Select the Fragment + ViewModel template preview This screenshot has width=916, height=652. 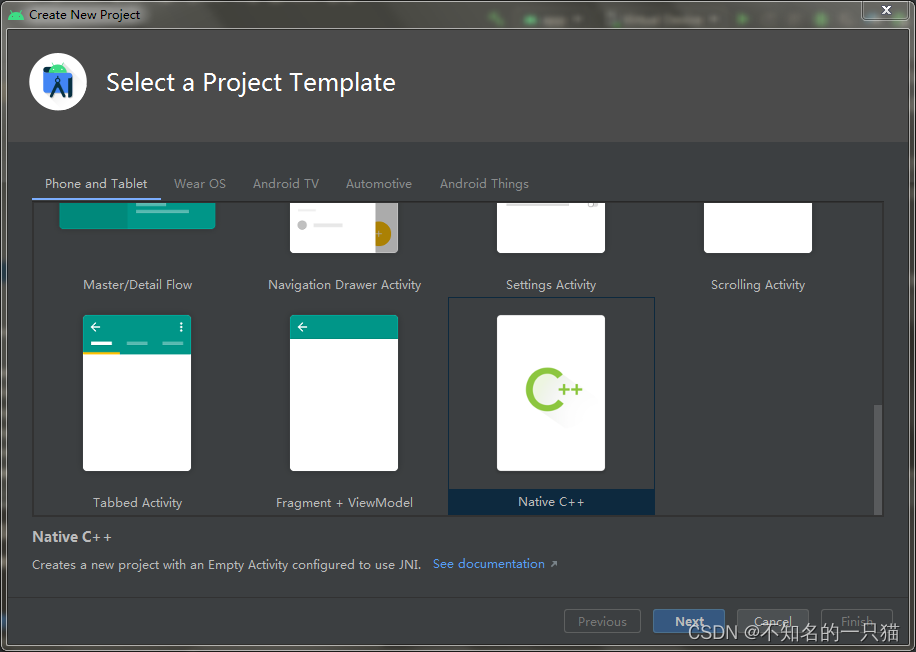tap(344, 393)
